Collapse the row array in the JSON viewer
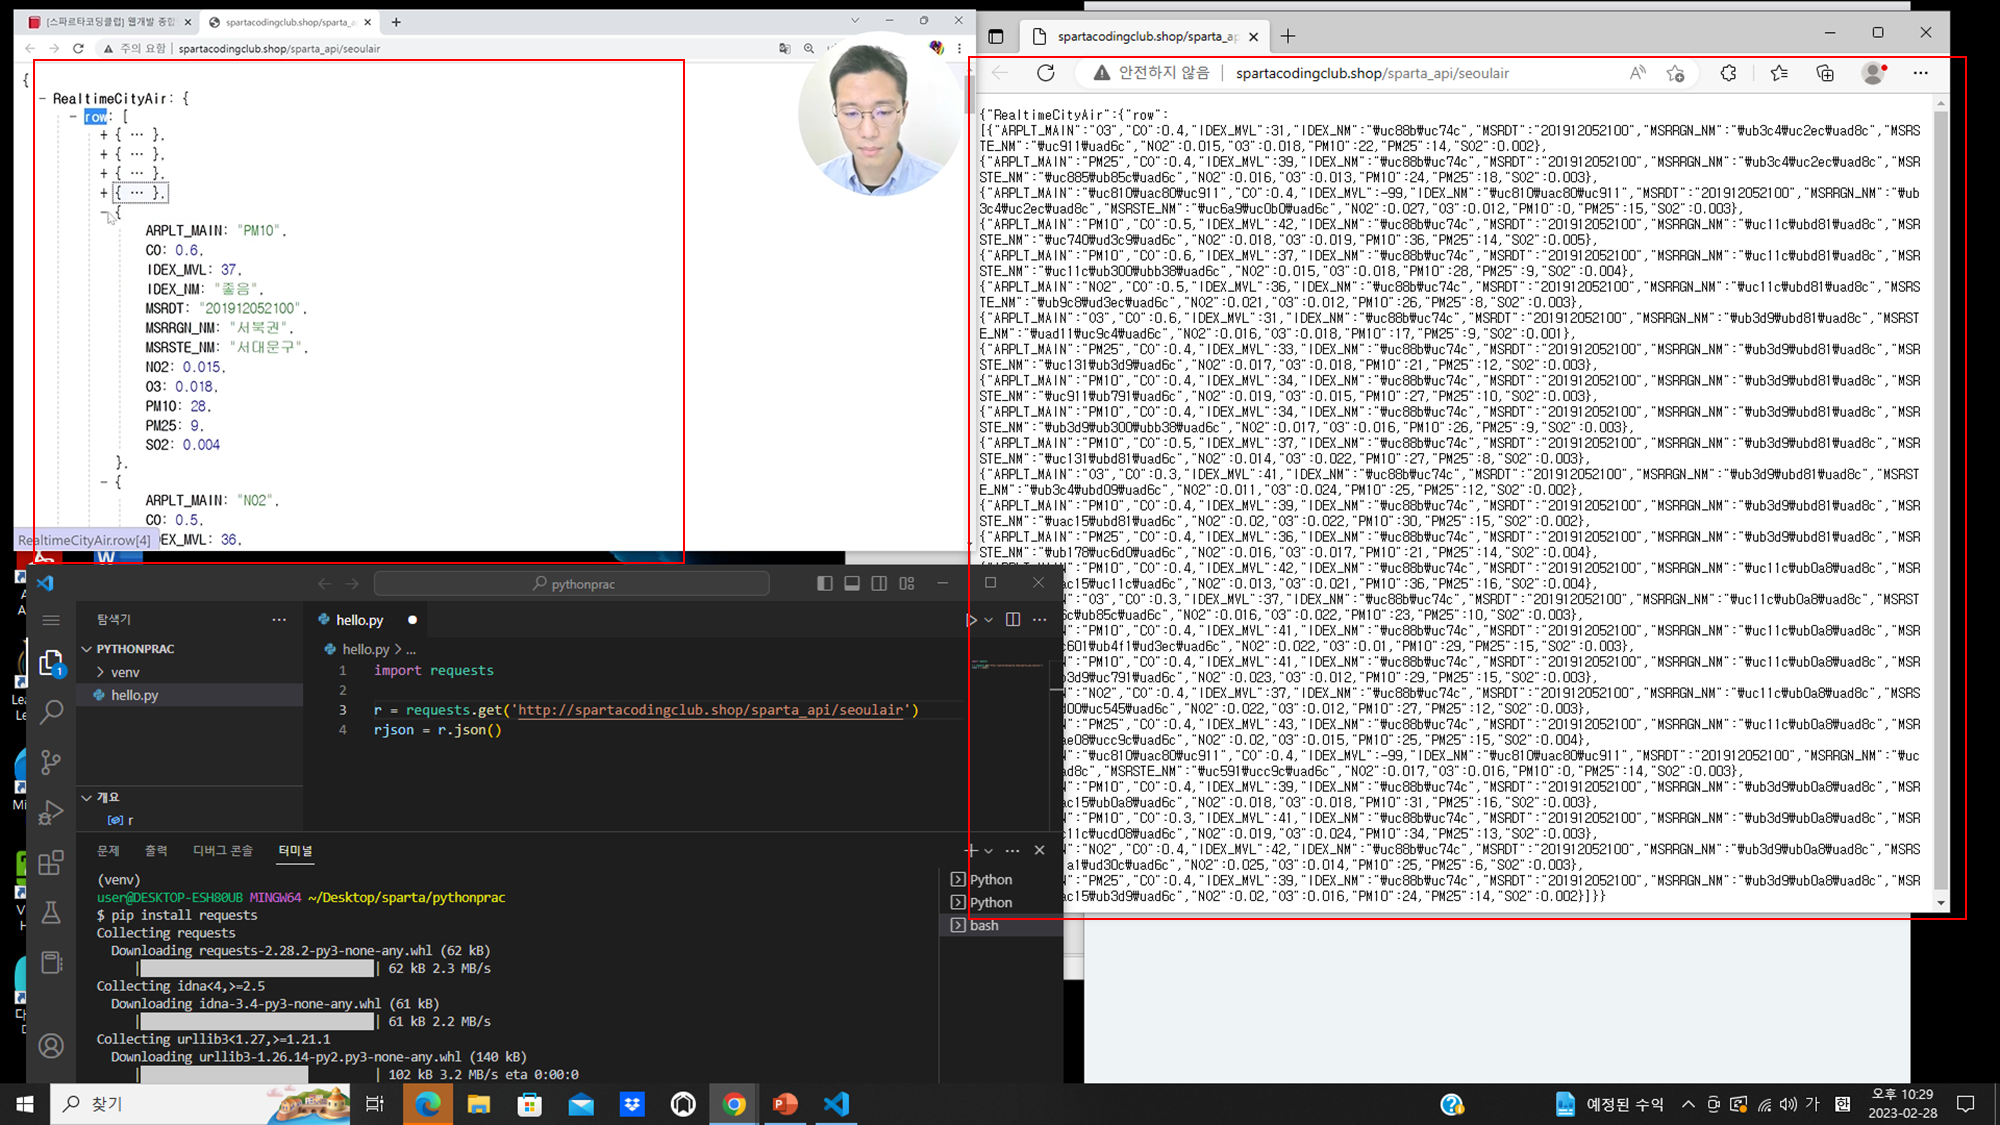Viewport: 2000px width, 1125px height. (74, 117)
